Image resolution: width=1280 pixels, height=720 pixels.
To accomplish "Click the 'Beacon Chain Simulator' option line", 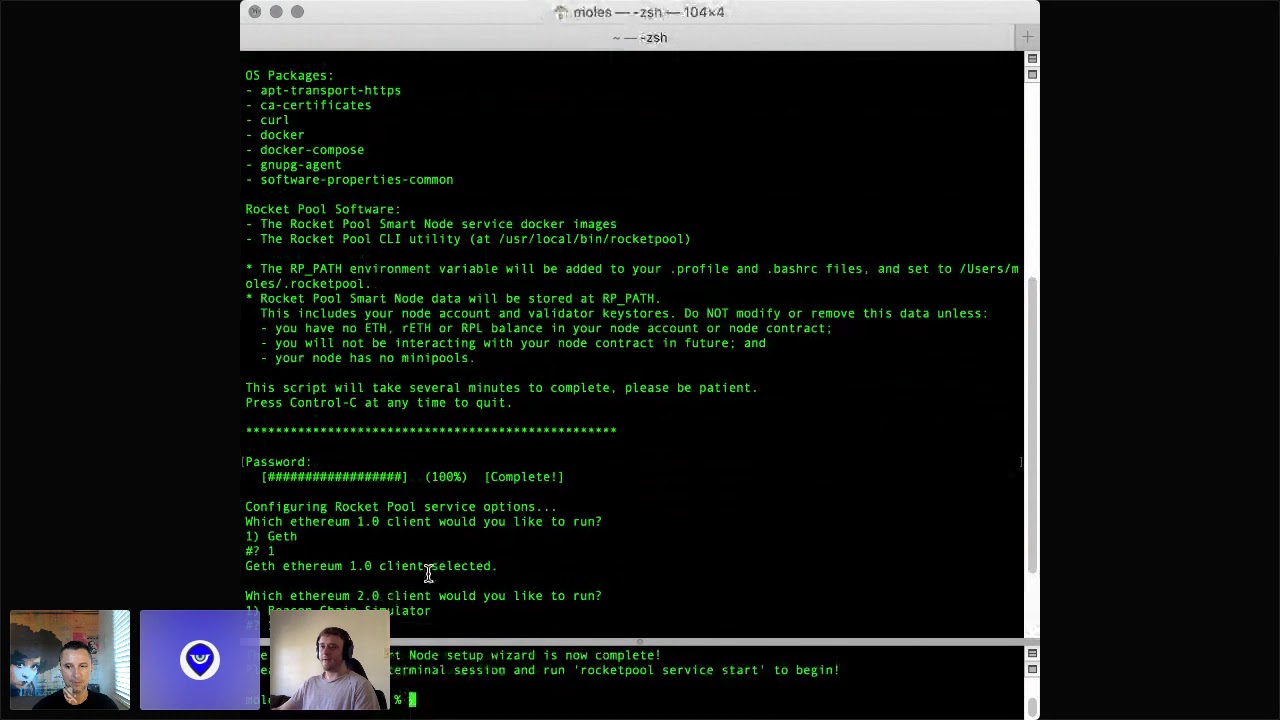I will (x=338, y=611).
